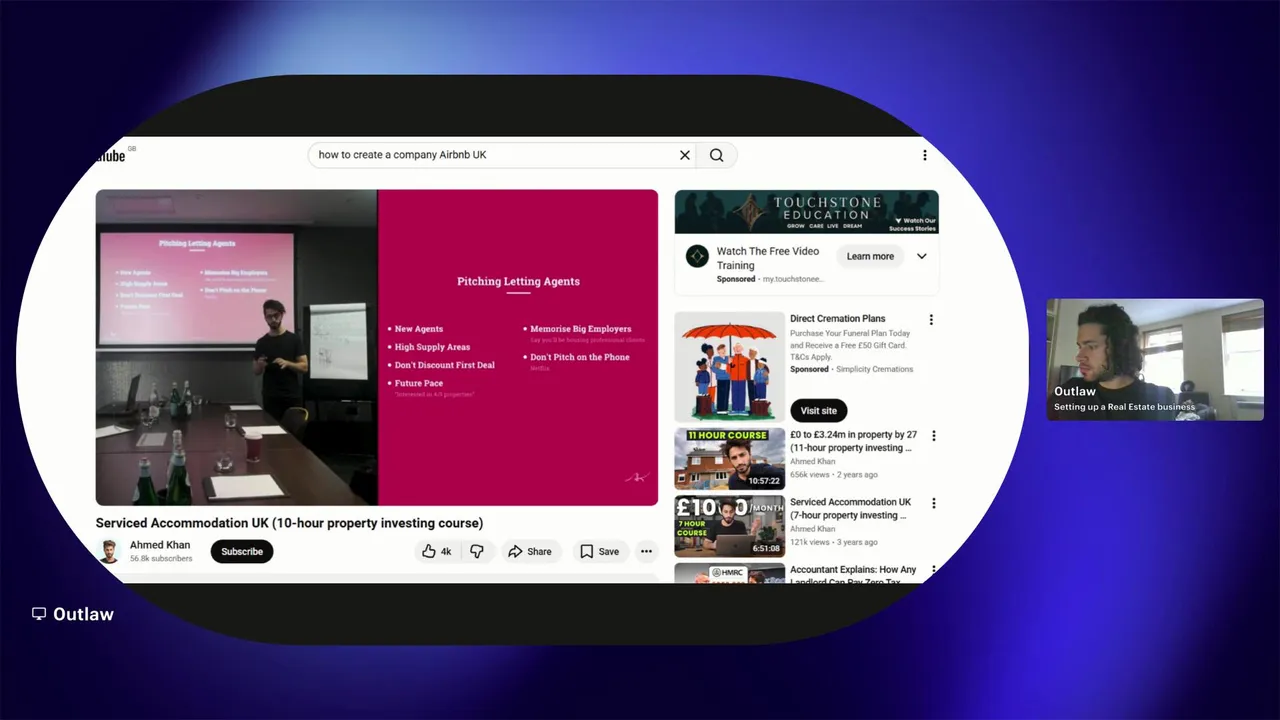The width and height of the screenshot is (1280, 720).
Task: Click 56.8k subscribers text
Action: 161,559
